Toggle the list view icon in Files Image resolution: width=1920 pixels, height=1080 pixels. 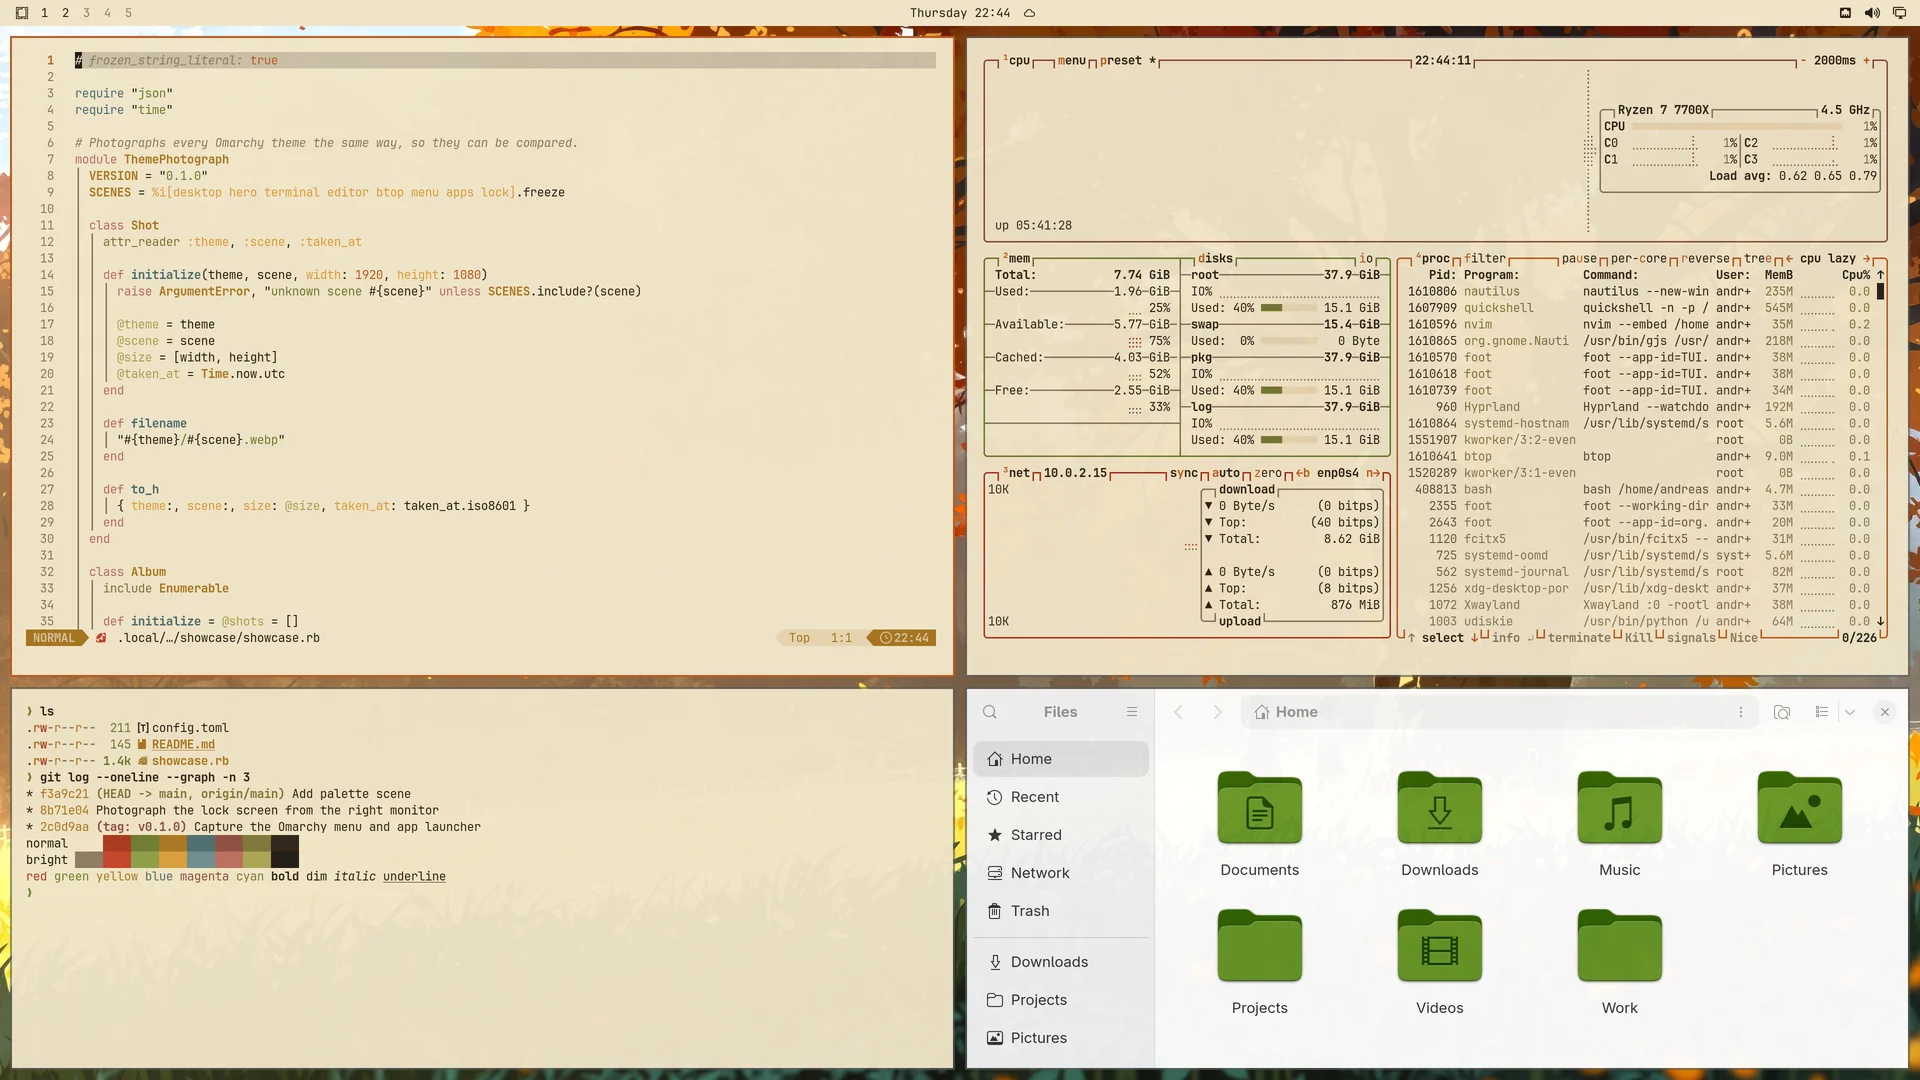tap(1822, 712)
